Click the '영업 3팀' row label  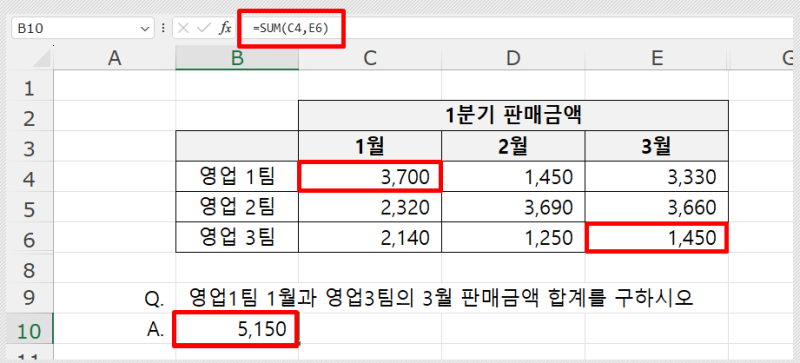237,237
